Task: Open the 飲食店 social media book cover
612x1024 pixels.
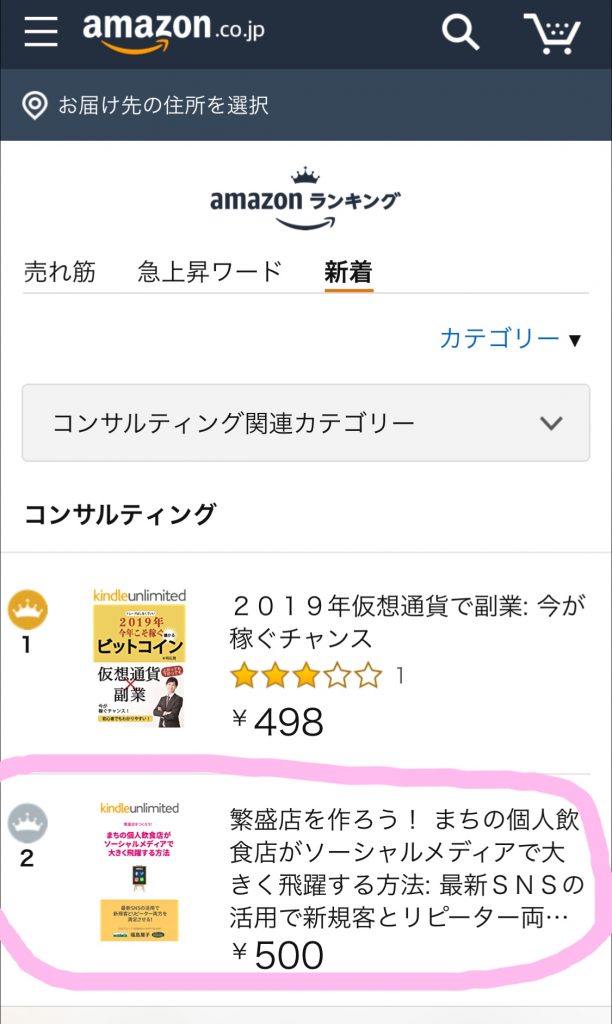Action: (x=139, y=870)
